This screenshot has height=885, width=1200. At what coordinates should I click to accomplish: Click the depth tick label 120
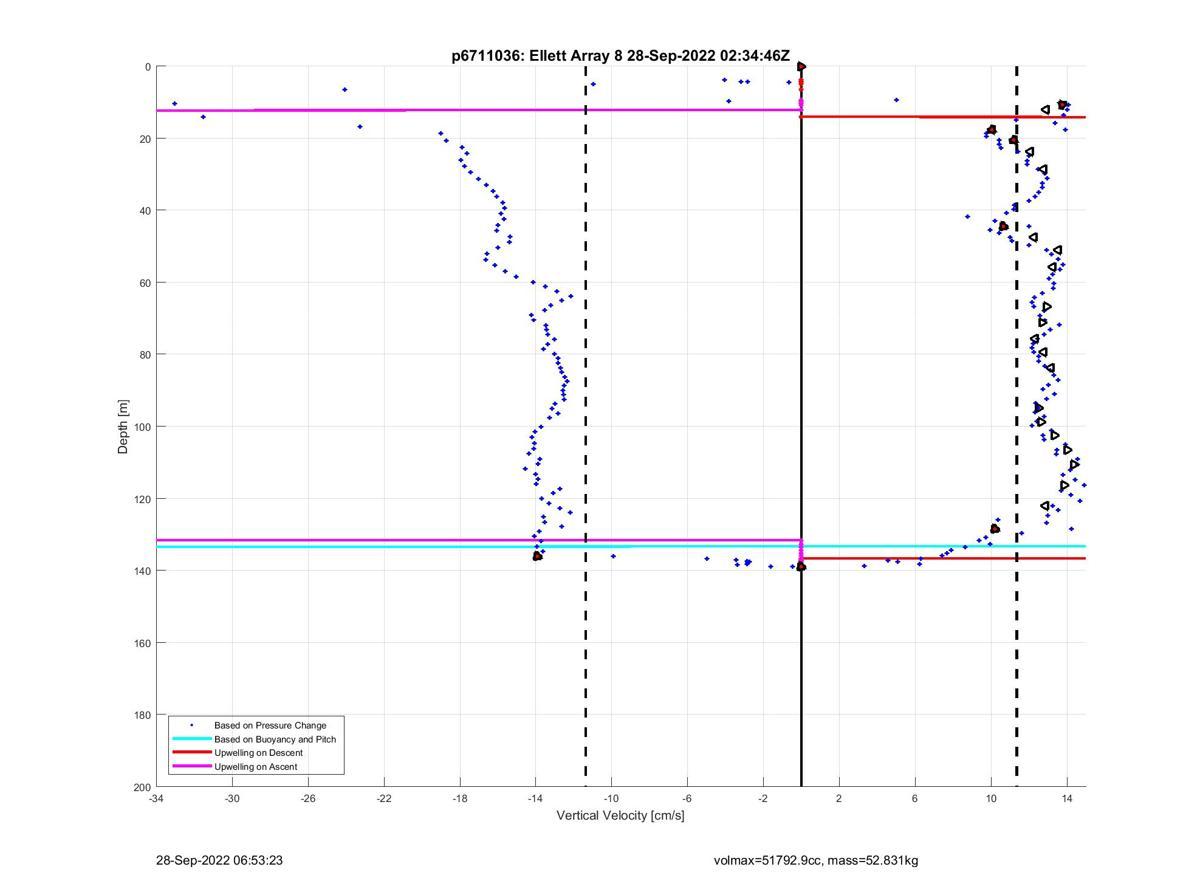(x=142, y=499)
